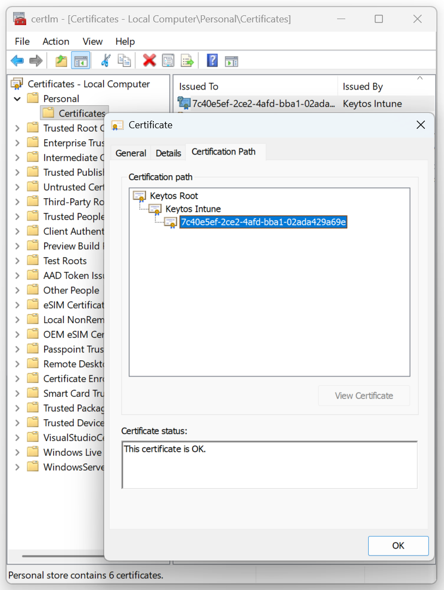Click the Back arrow toolbar icon
444x590 pixels.
(x=17, y=61)
